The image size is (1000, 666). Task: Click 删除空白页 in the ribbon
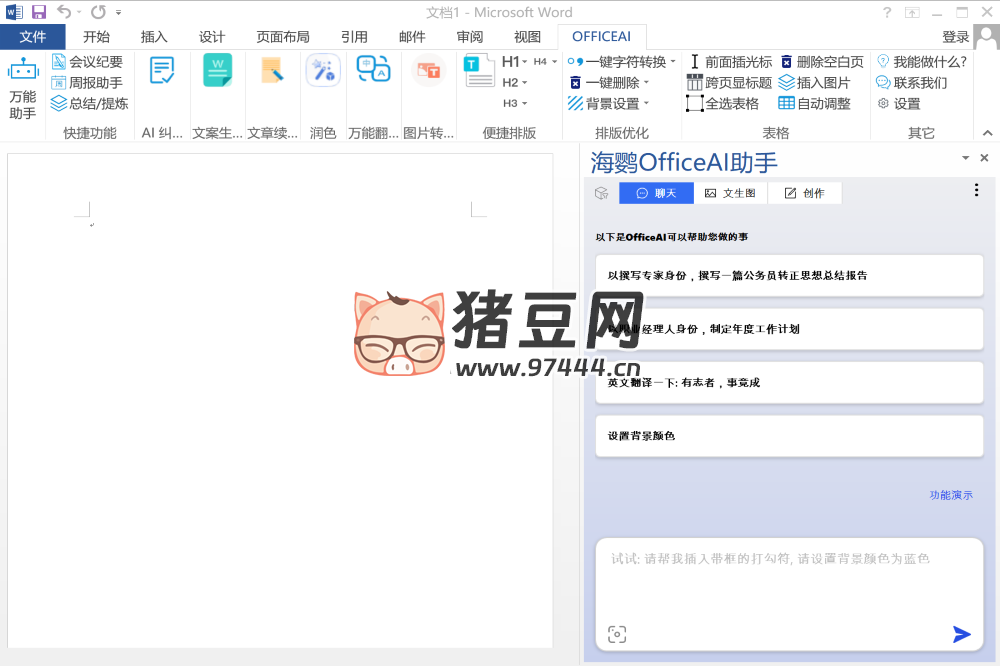[x=821, y=62]
